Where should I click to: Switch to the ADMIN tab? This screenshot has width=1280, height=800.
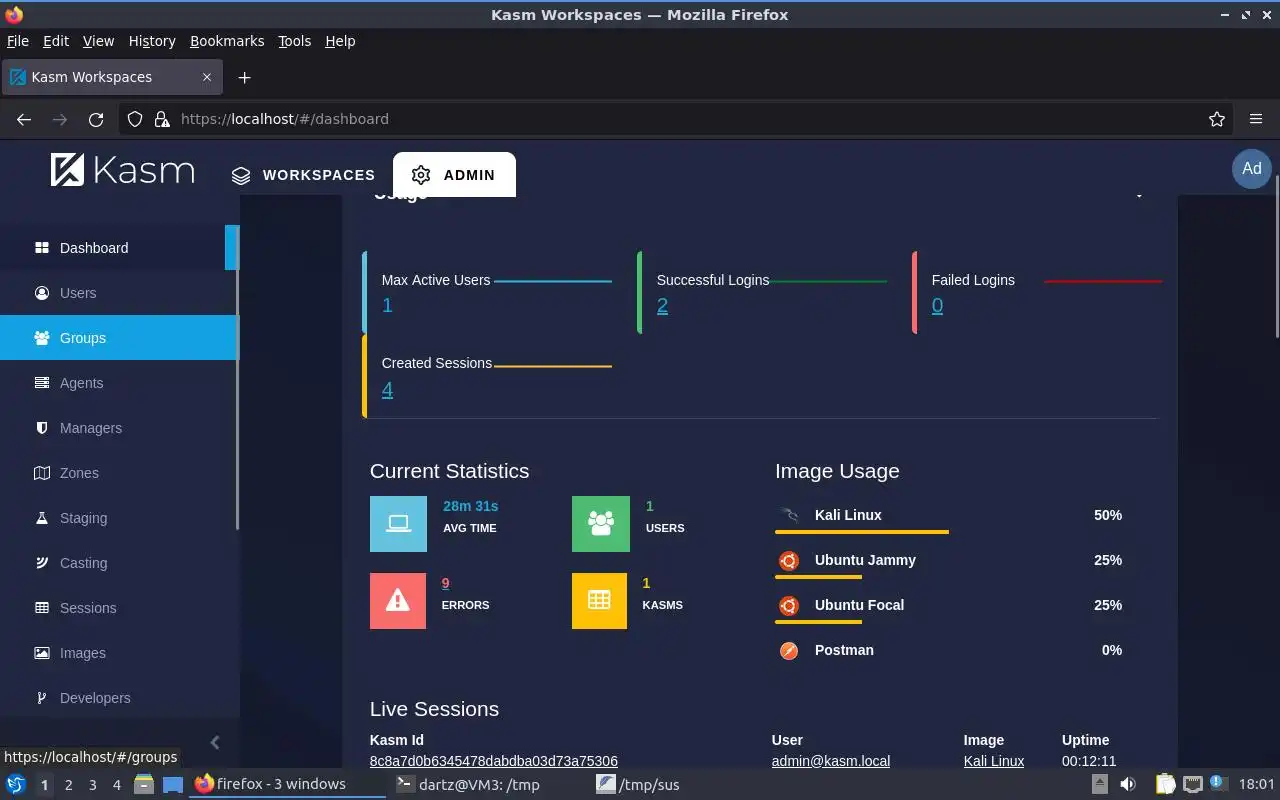coord(454,175)
